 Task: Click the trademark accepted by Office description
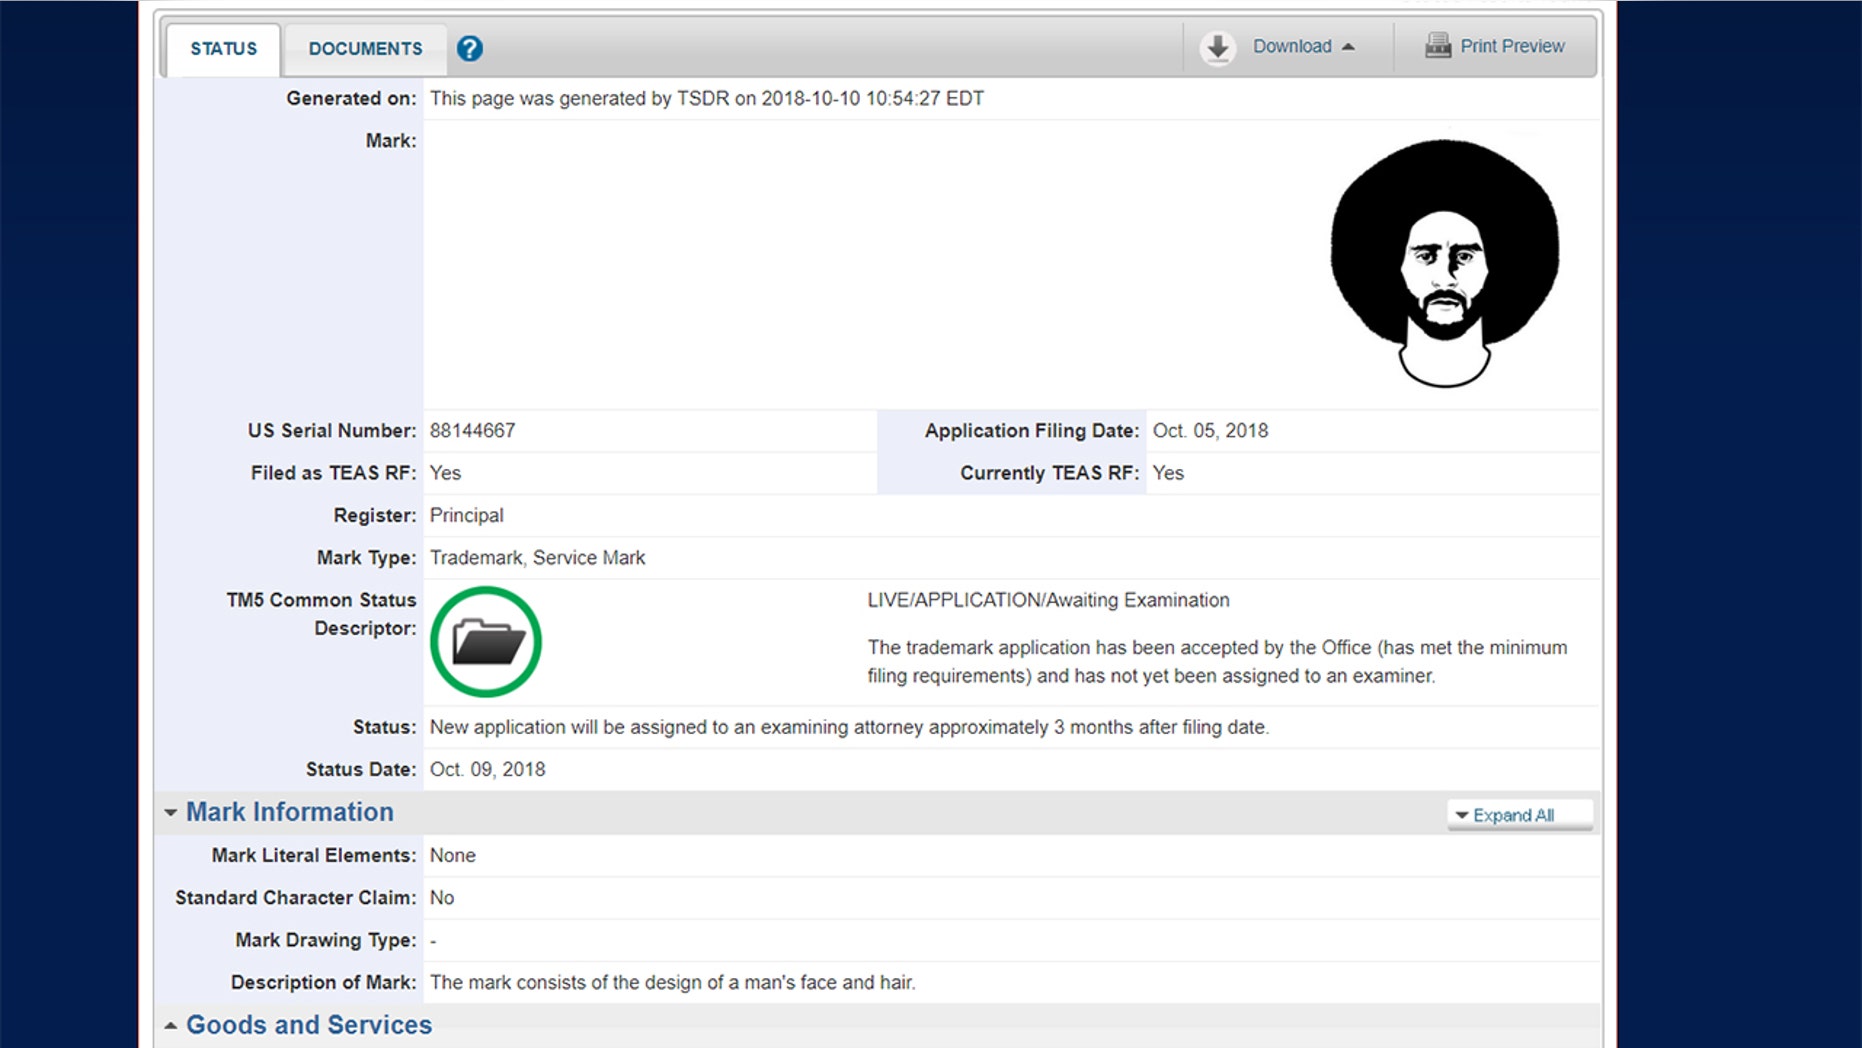point(1217,662)
